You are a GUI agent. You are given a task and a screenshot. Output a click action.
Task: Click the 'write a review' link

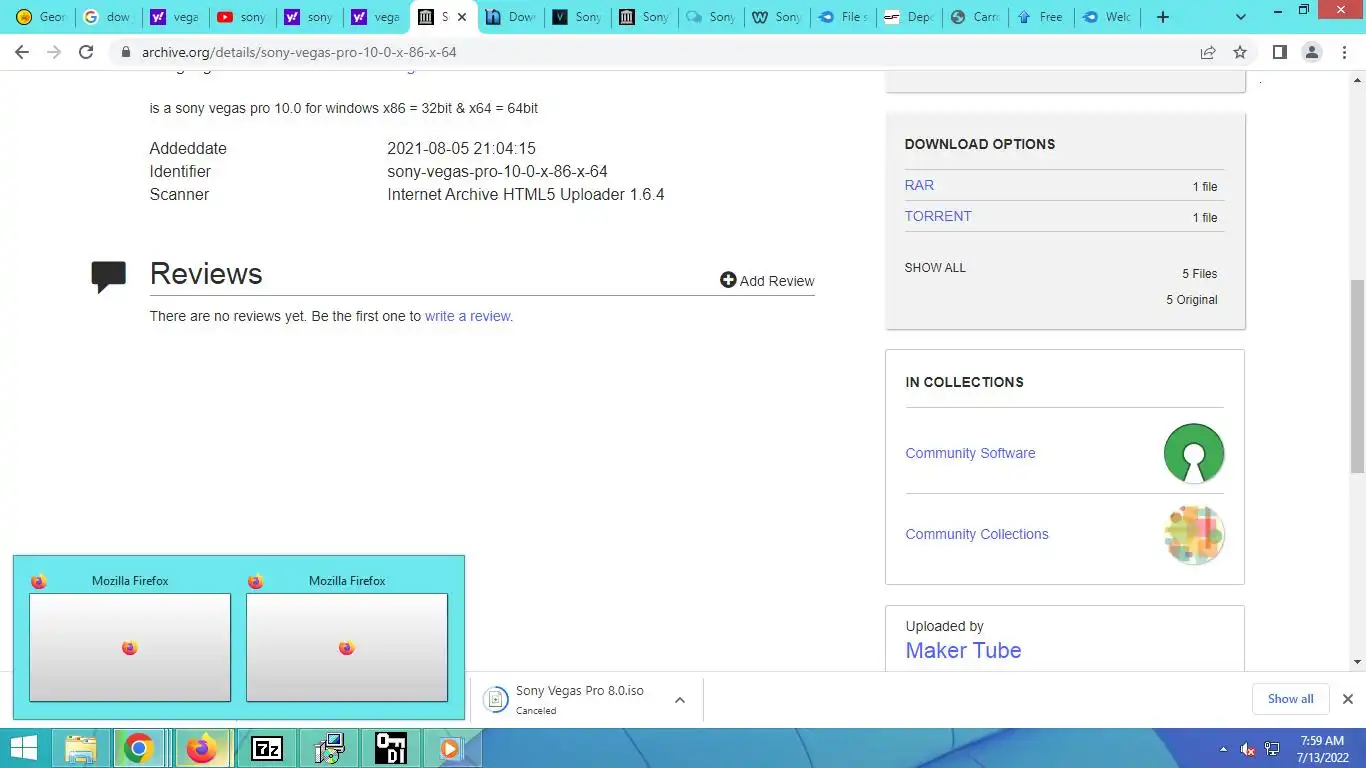click(x=469, y=316)
